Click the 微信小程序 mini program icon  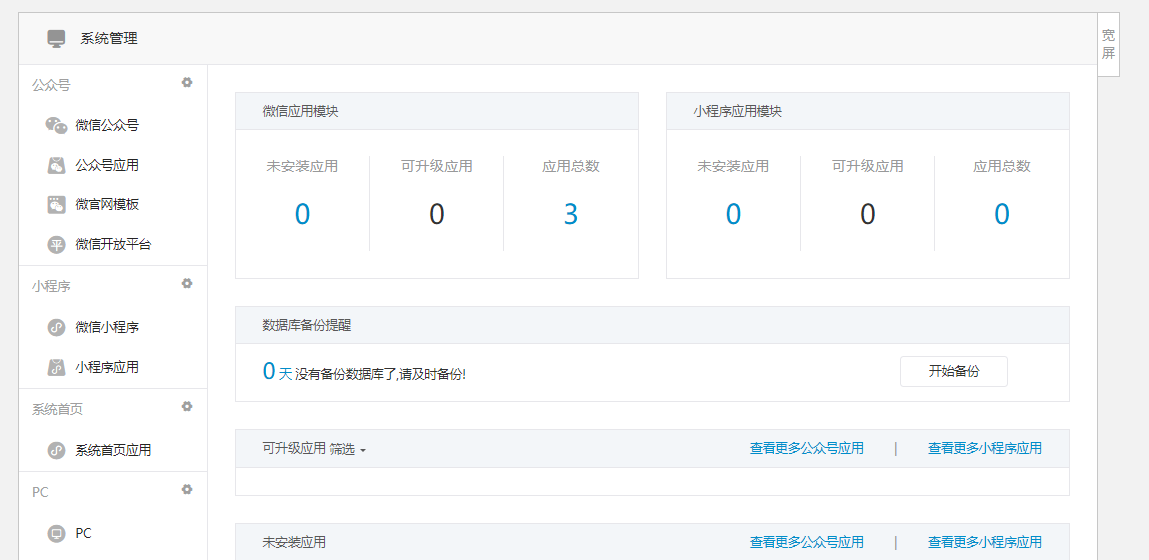click(56, 327)
